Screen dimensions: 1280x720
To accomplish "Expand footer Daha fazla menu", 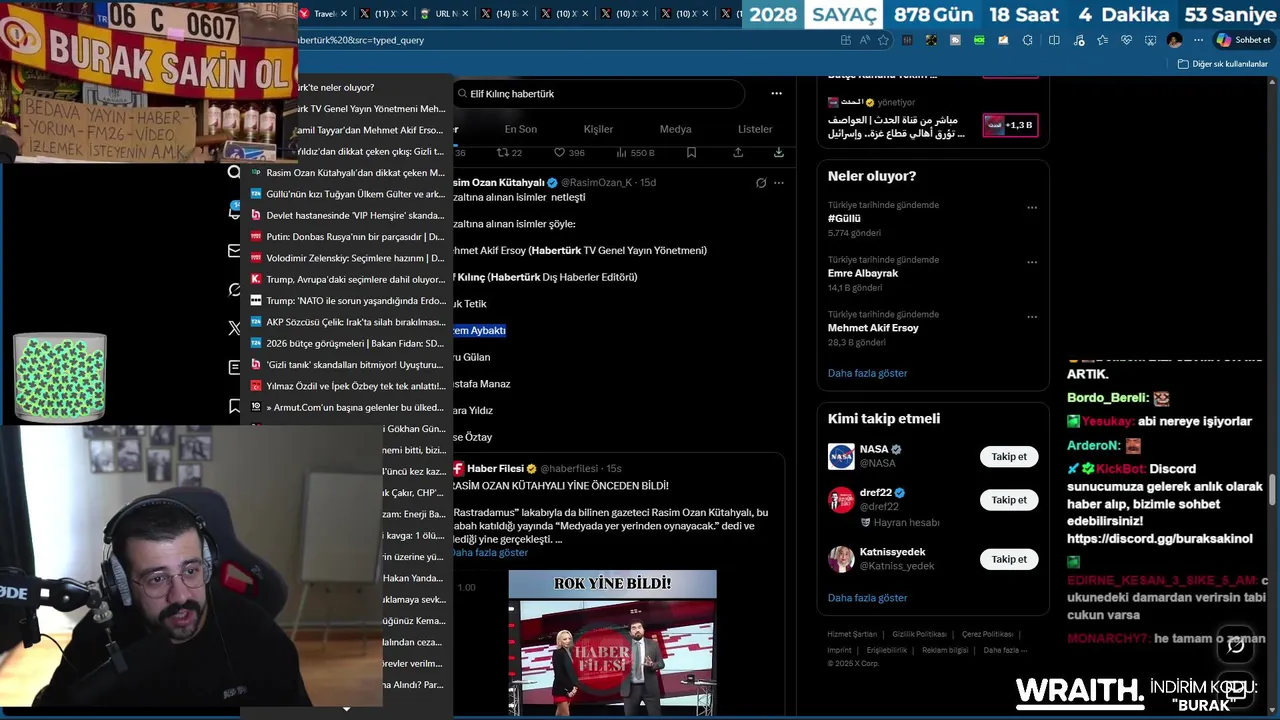I will [1005, 650].
